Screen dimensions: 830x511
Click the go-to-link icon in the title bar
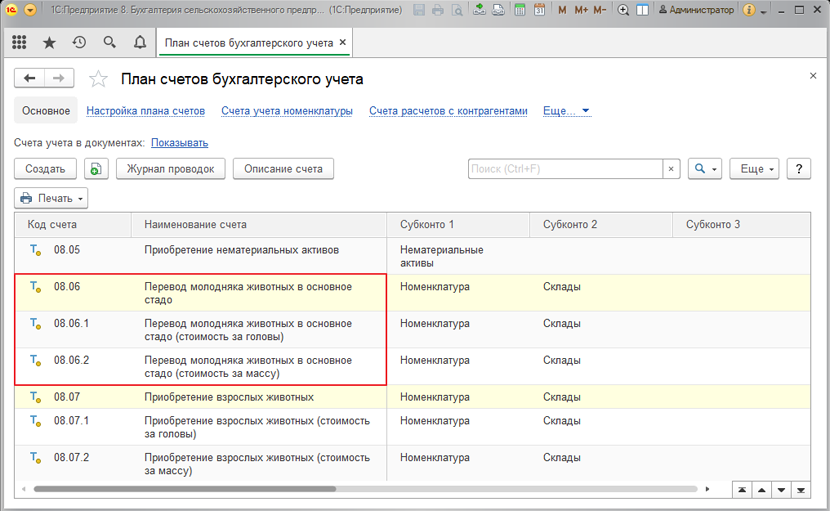coord(498,10)
